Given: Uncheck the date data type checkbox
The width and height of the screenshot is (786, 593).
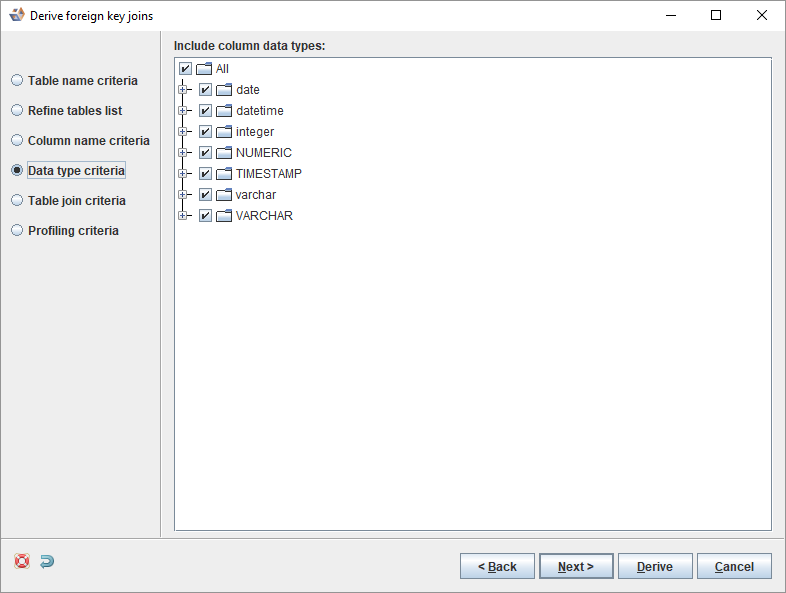Looking at the screenshot, I should [x=205, y=90].
